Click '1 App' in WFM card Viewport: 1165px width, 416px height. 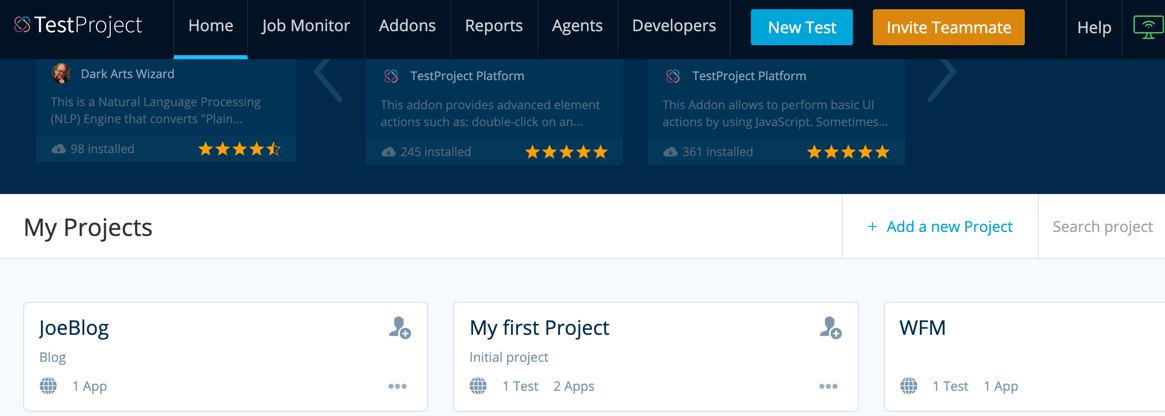point(1001,386)
